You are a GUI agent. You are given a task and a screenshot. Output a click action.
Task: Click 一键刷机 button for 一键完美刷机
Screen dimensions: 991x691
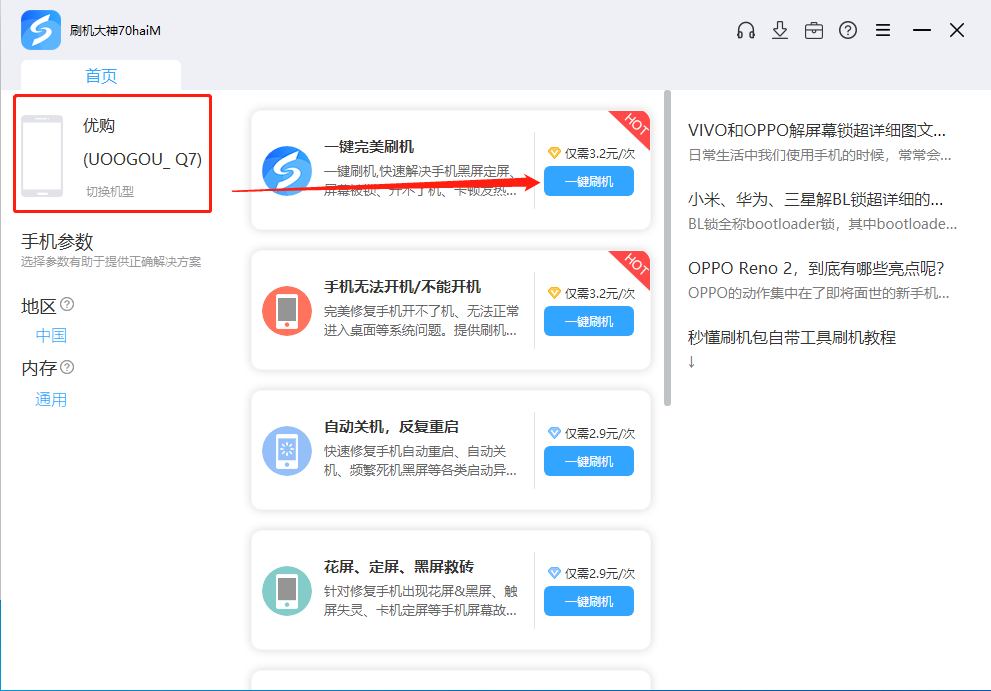589,181
